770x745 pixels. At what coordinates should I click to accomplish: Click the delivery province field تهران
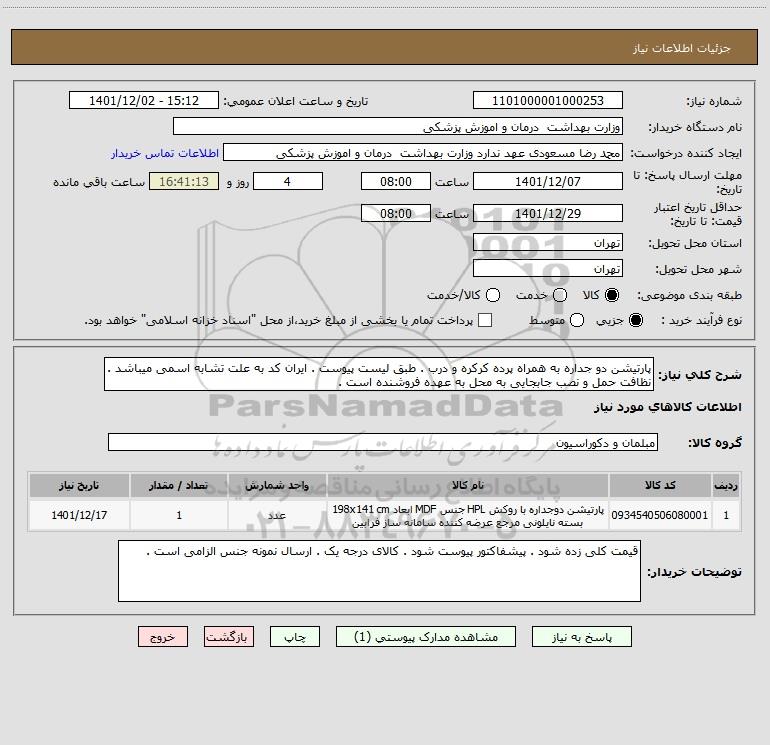(548, 243)
